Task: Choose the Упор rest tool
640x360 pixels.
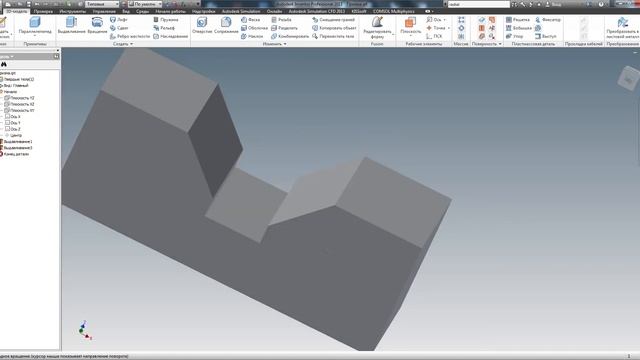Action: pos(514,36)
